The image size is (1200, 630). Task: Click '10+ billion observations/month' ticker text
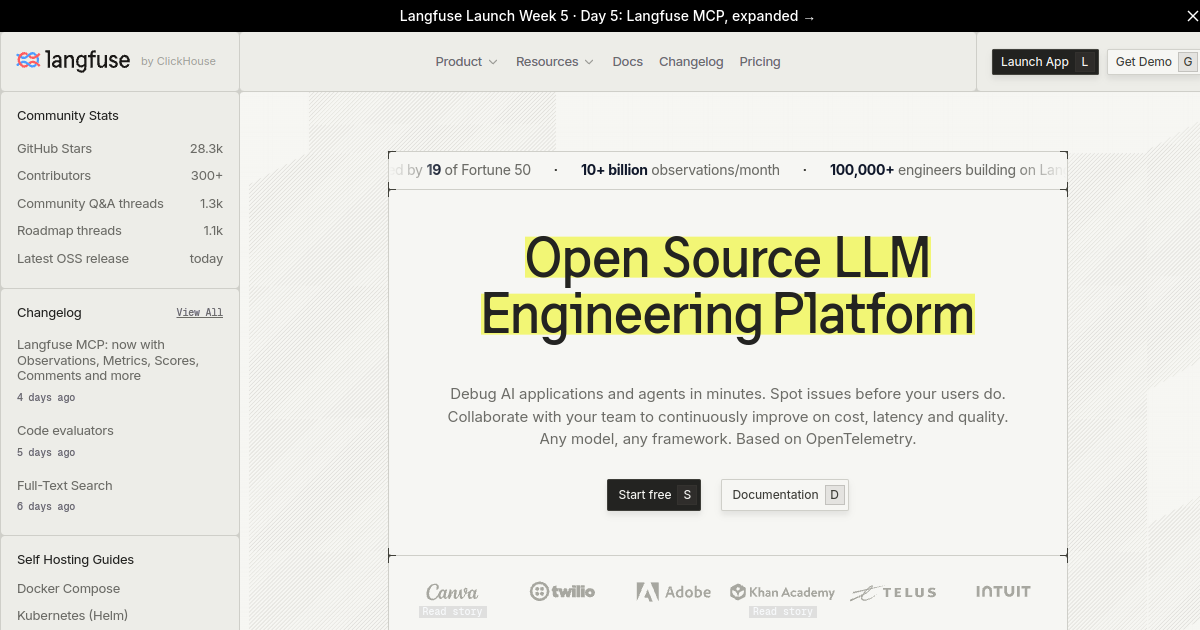680,170
